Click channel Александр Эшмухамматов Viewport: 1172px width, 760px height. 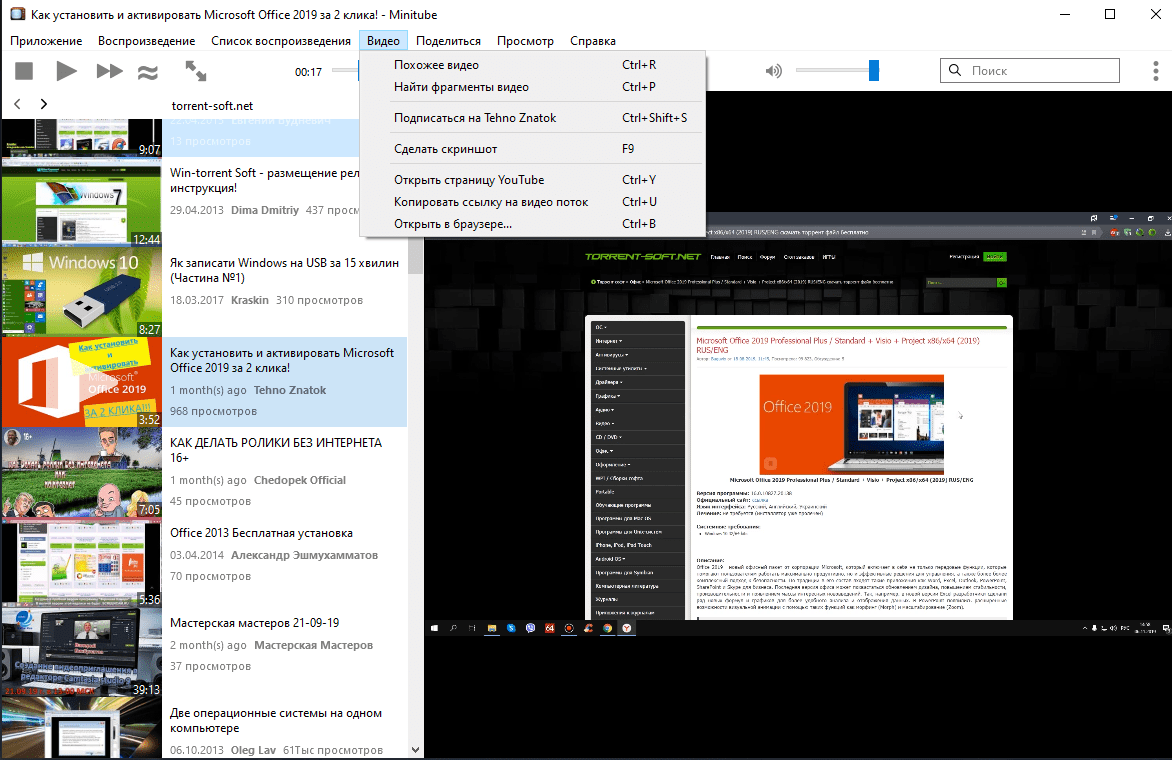tap(304, 555)
